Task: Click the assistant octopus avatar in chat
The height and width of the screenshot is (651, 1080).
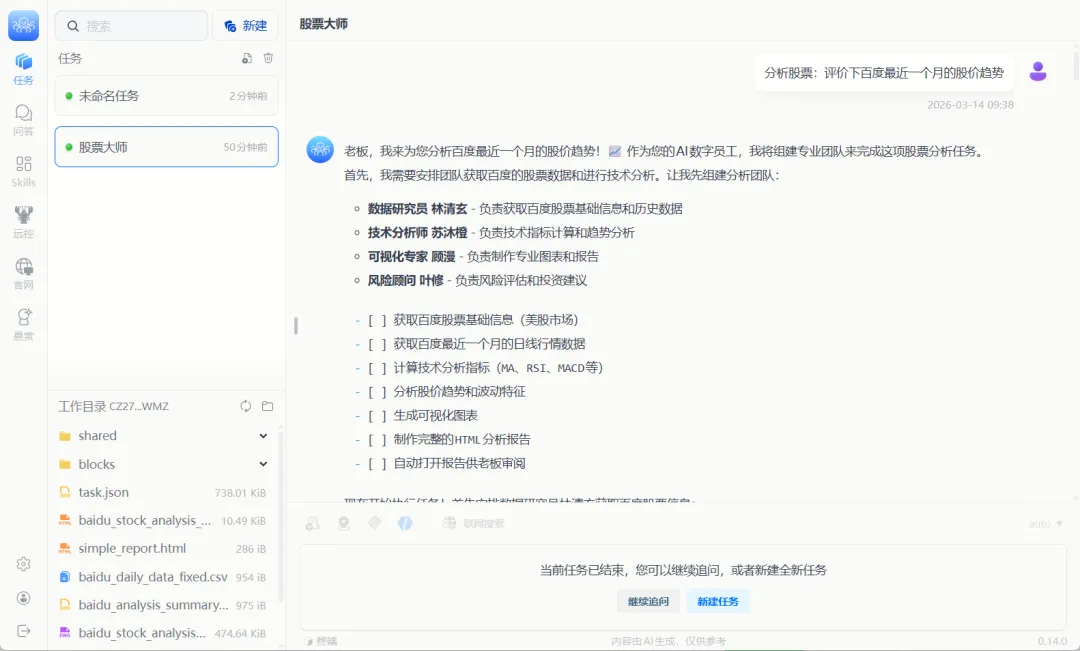Action: click(320, 149)
